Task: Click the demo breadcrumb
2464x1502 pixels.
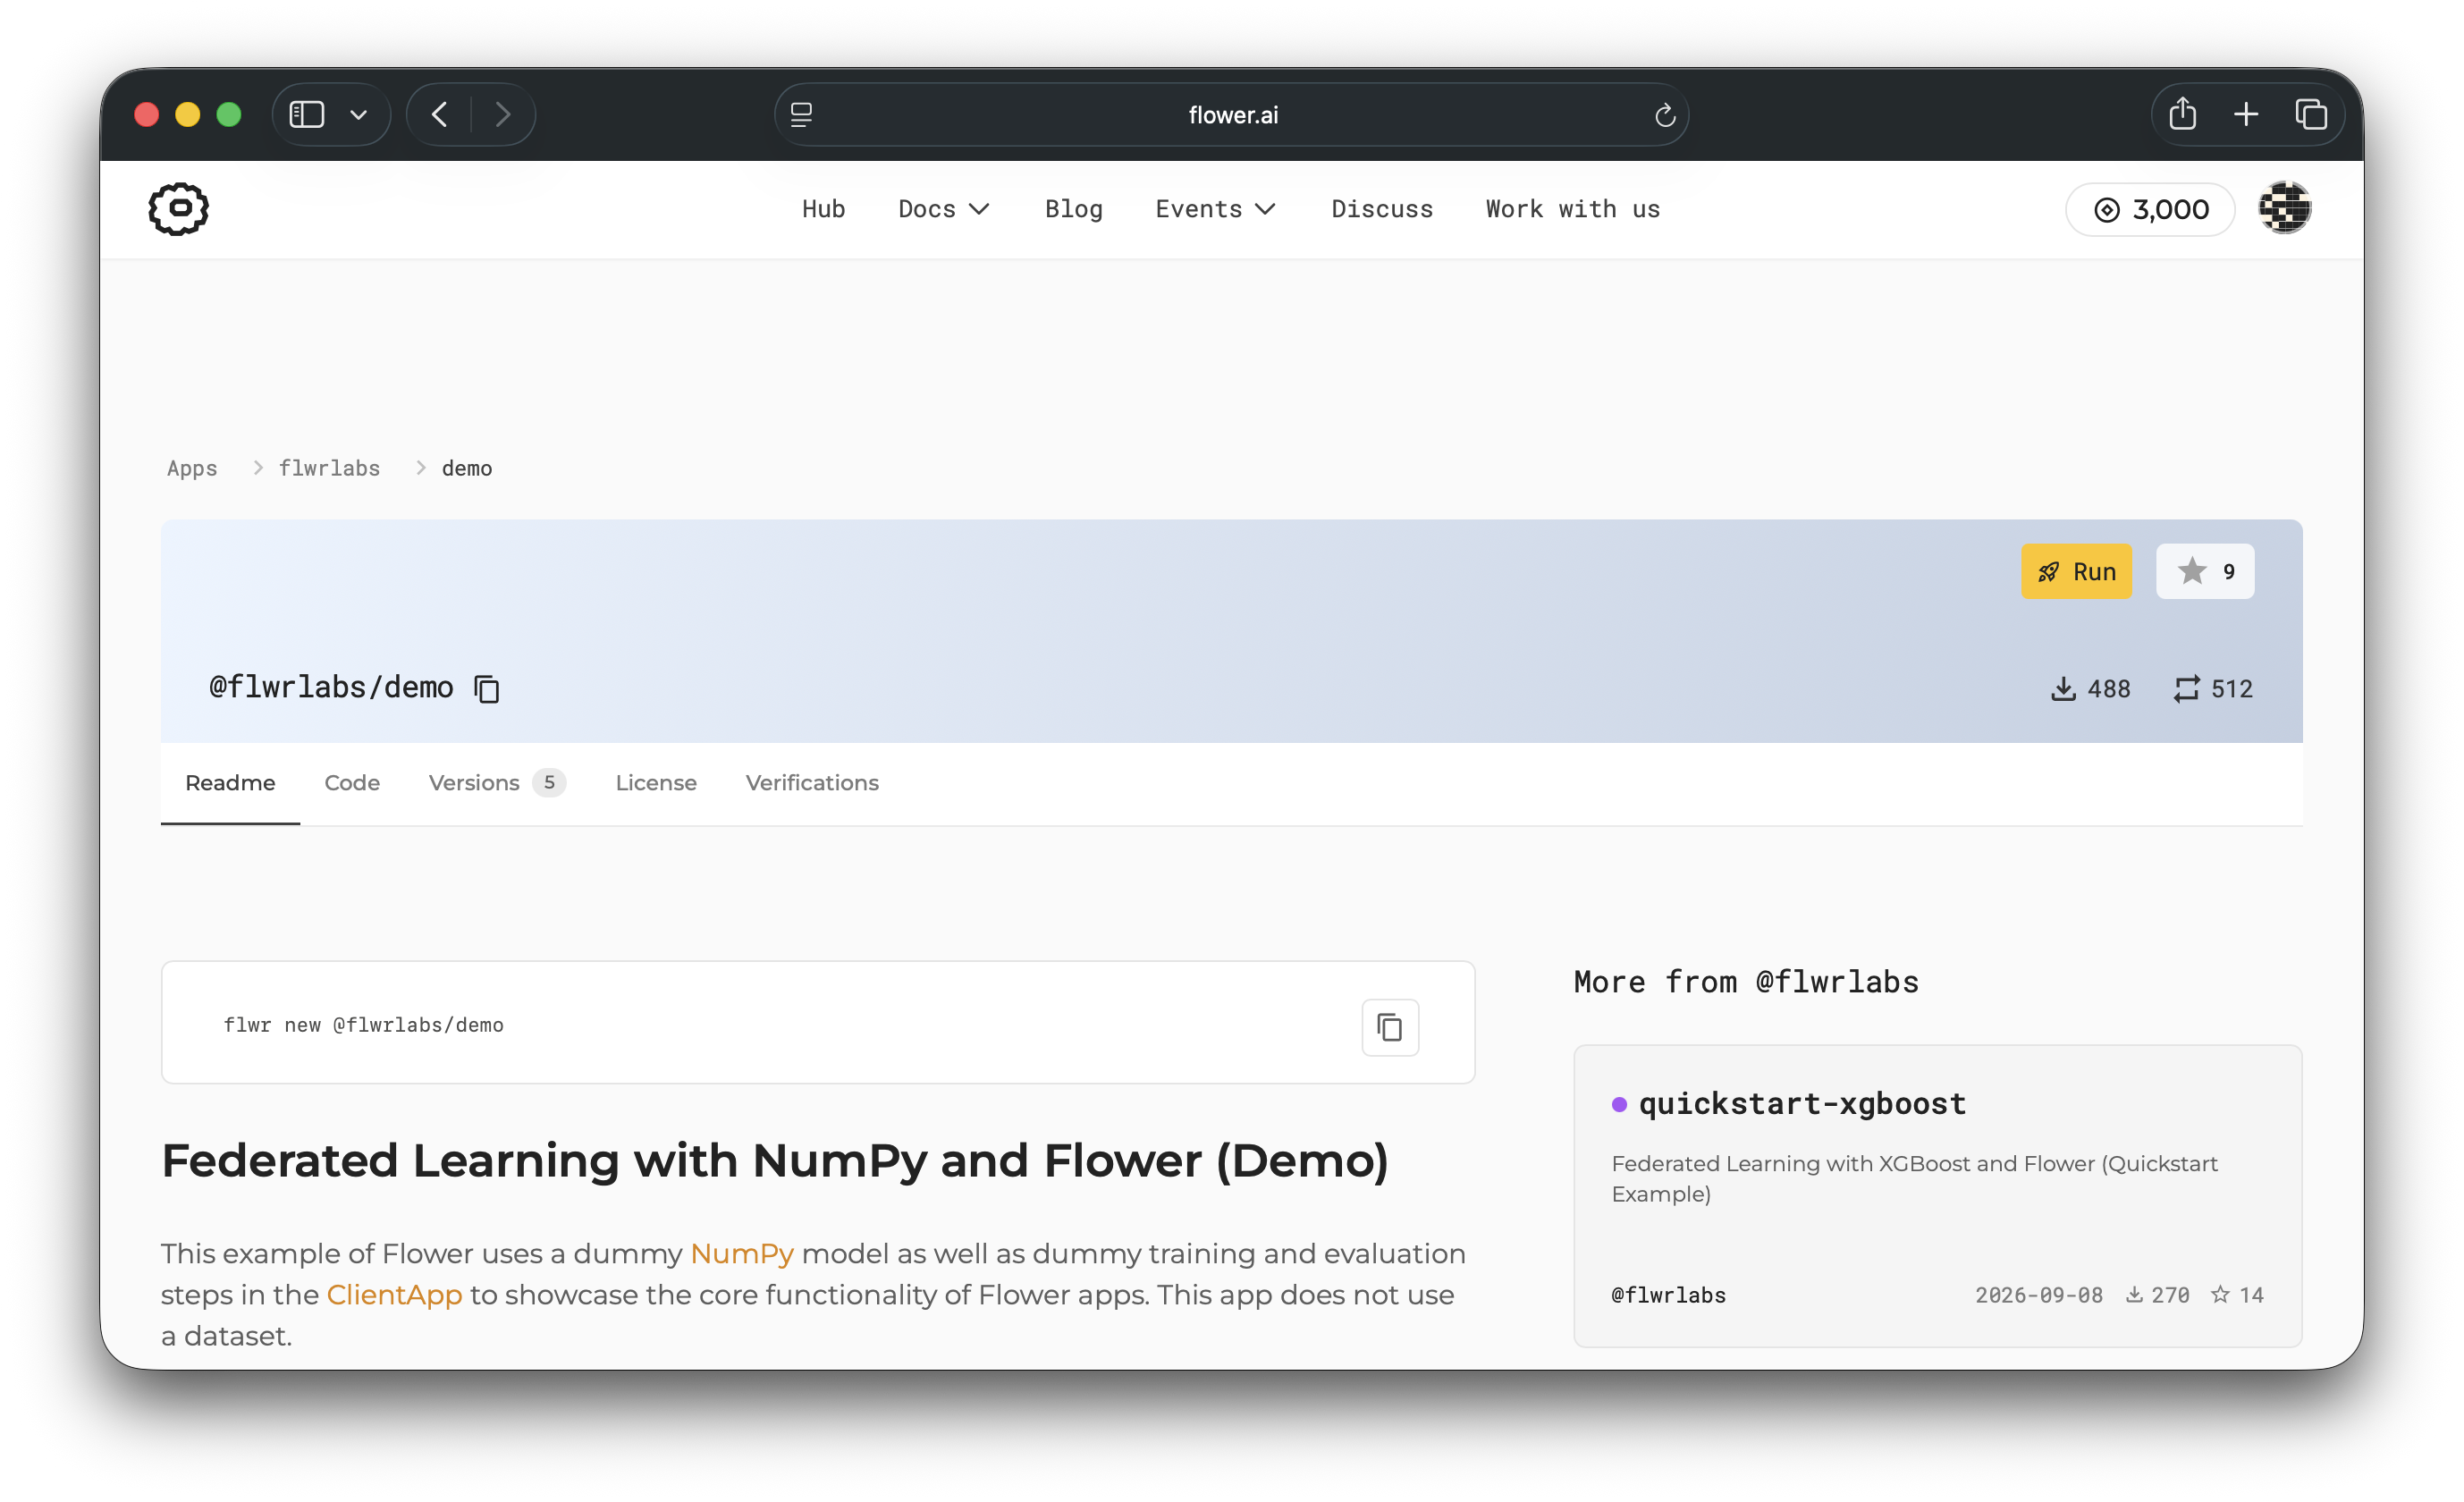Action: 467,468
